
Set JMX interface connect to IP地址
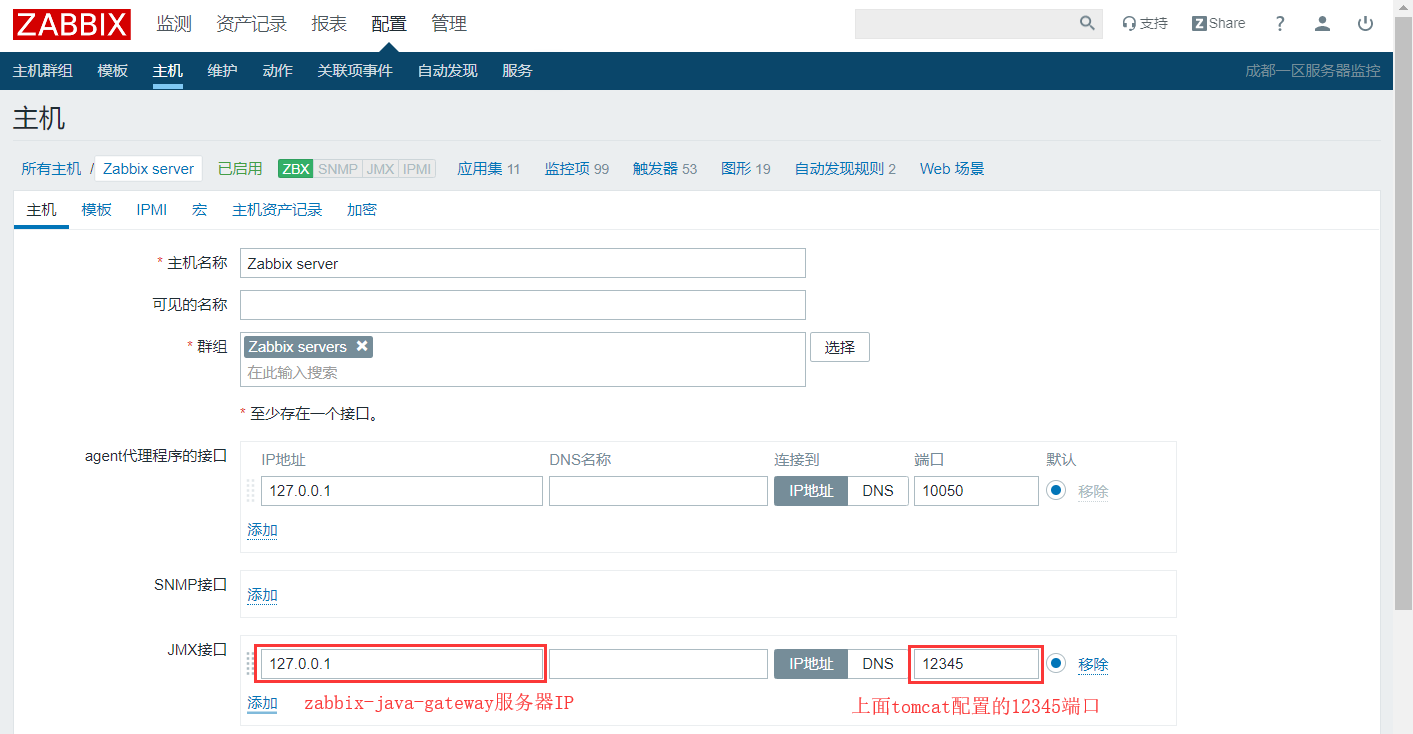point(811,664)
